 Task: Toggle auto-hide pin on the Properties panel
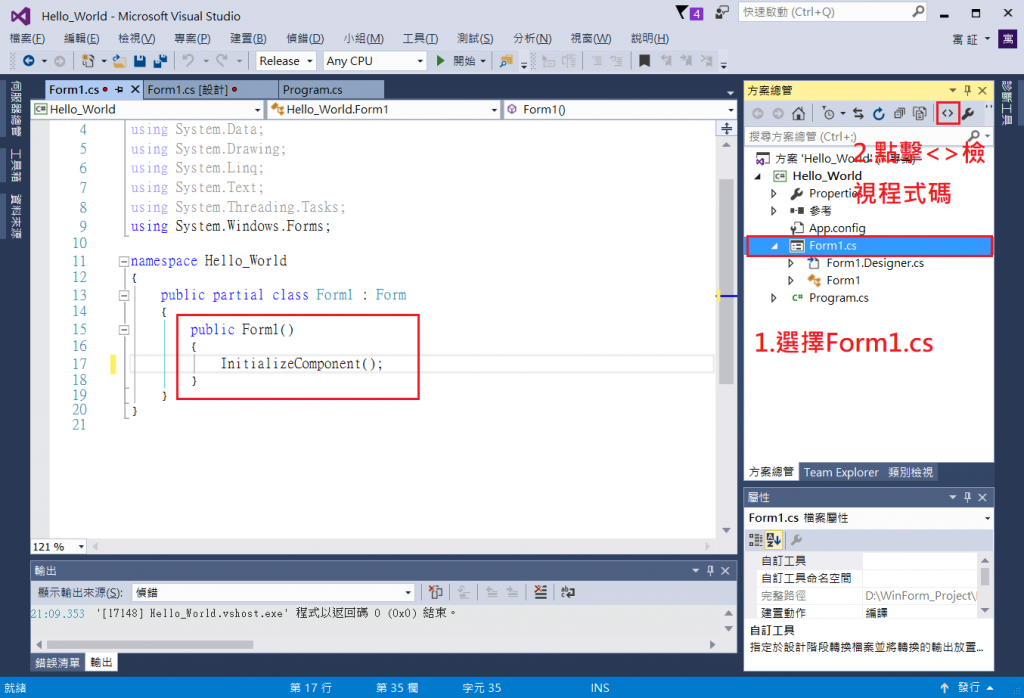968,497
